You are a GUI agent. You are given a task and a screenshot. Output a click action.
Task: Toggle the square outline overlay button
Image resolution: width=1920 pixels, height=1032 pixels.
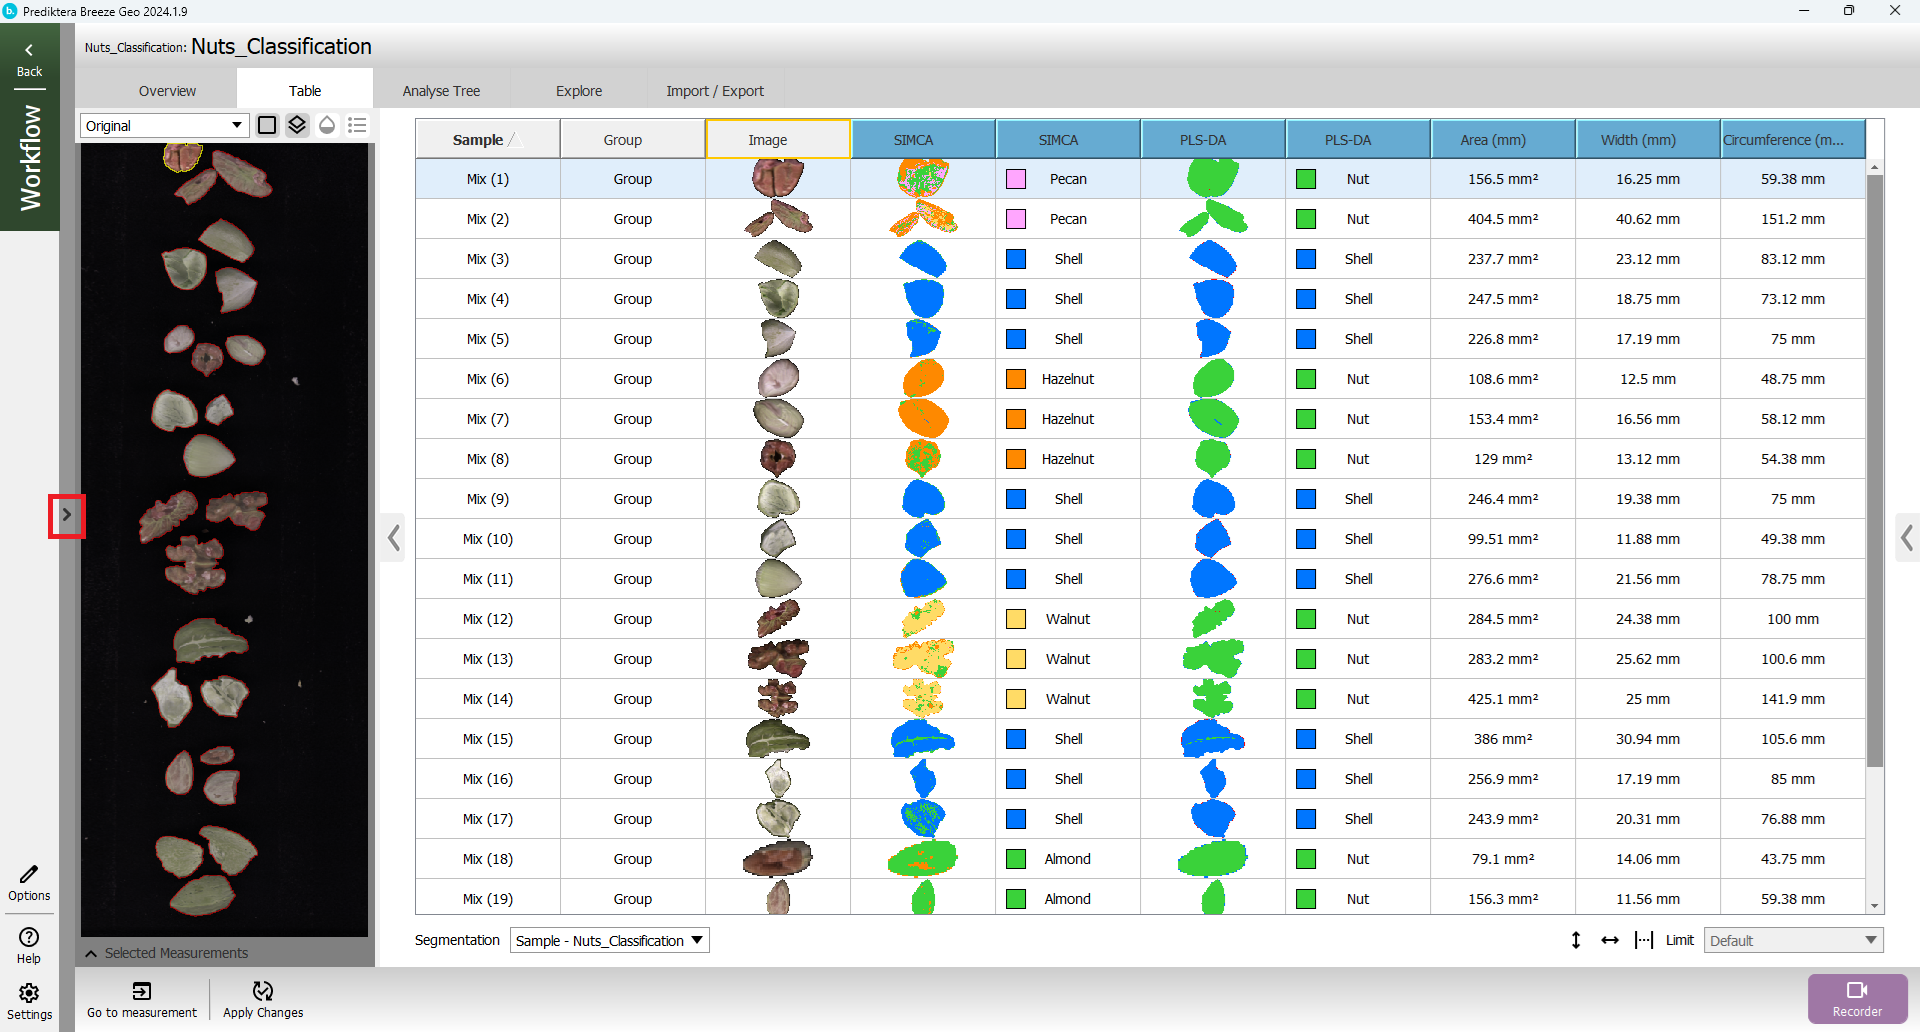(x=267, y=125)
